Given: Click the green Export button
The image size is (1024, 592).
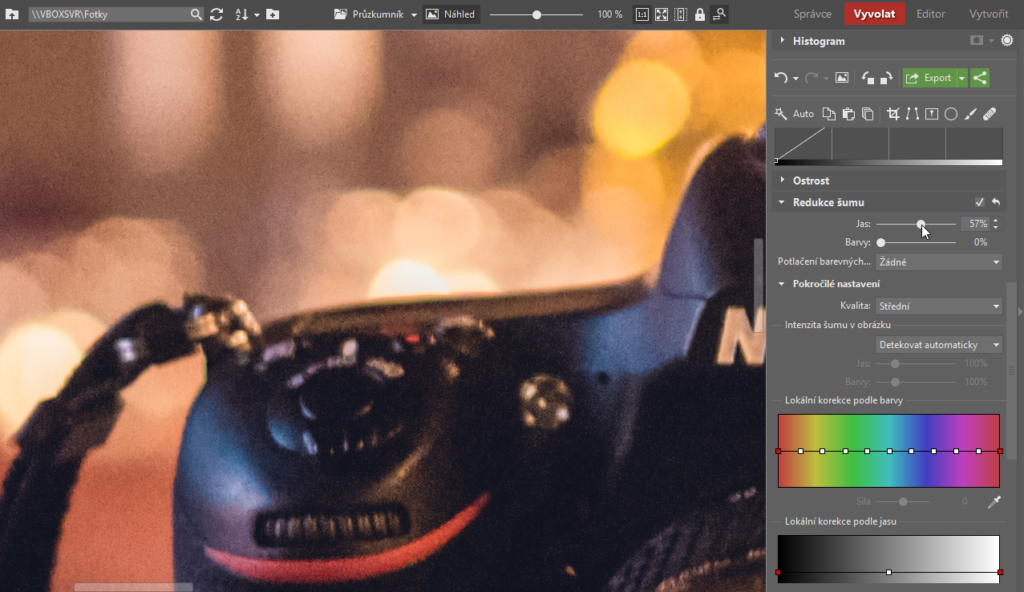Looking at the screenshot, I should 929,78.
